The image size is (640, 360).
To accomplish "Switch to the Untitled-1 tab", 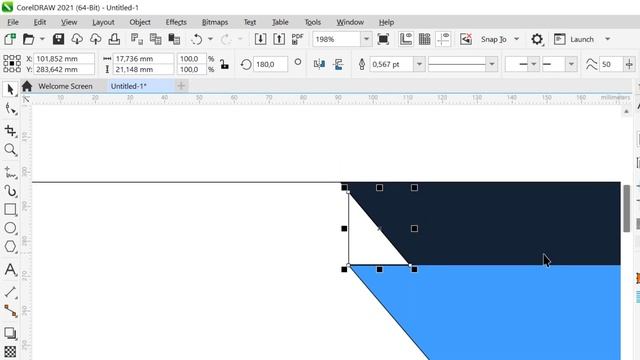I will click(129, 86).
